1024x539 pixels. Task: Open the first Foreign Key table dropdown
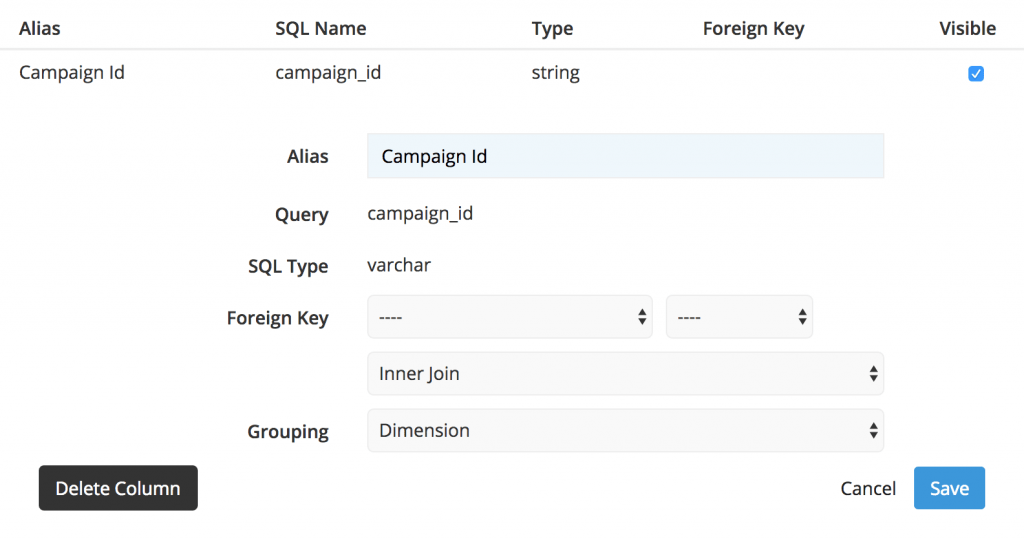pyautogui.click(x=509, y=317)
